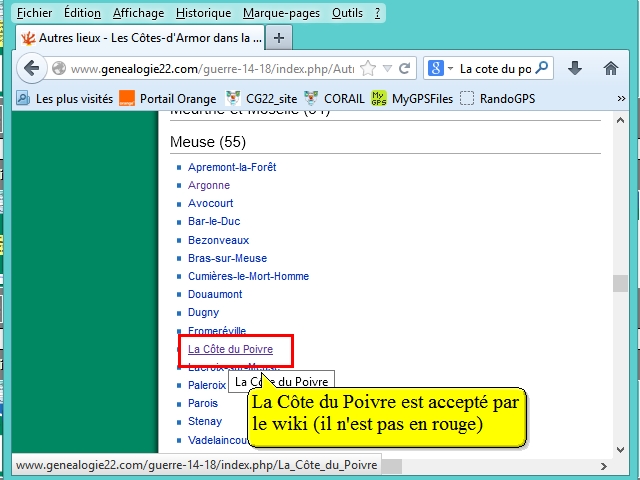The height and width of the screenshot is (480, 640).
Task: Click the search box with La cote du po
Action: pos(496,69)
